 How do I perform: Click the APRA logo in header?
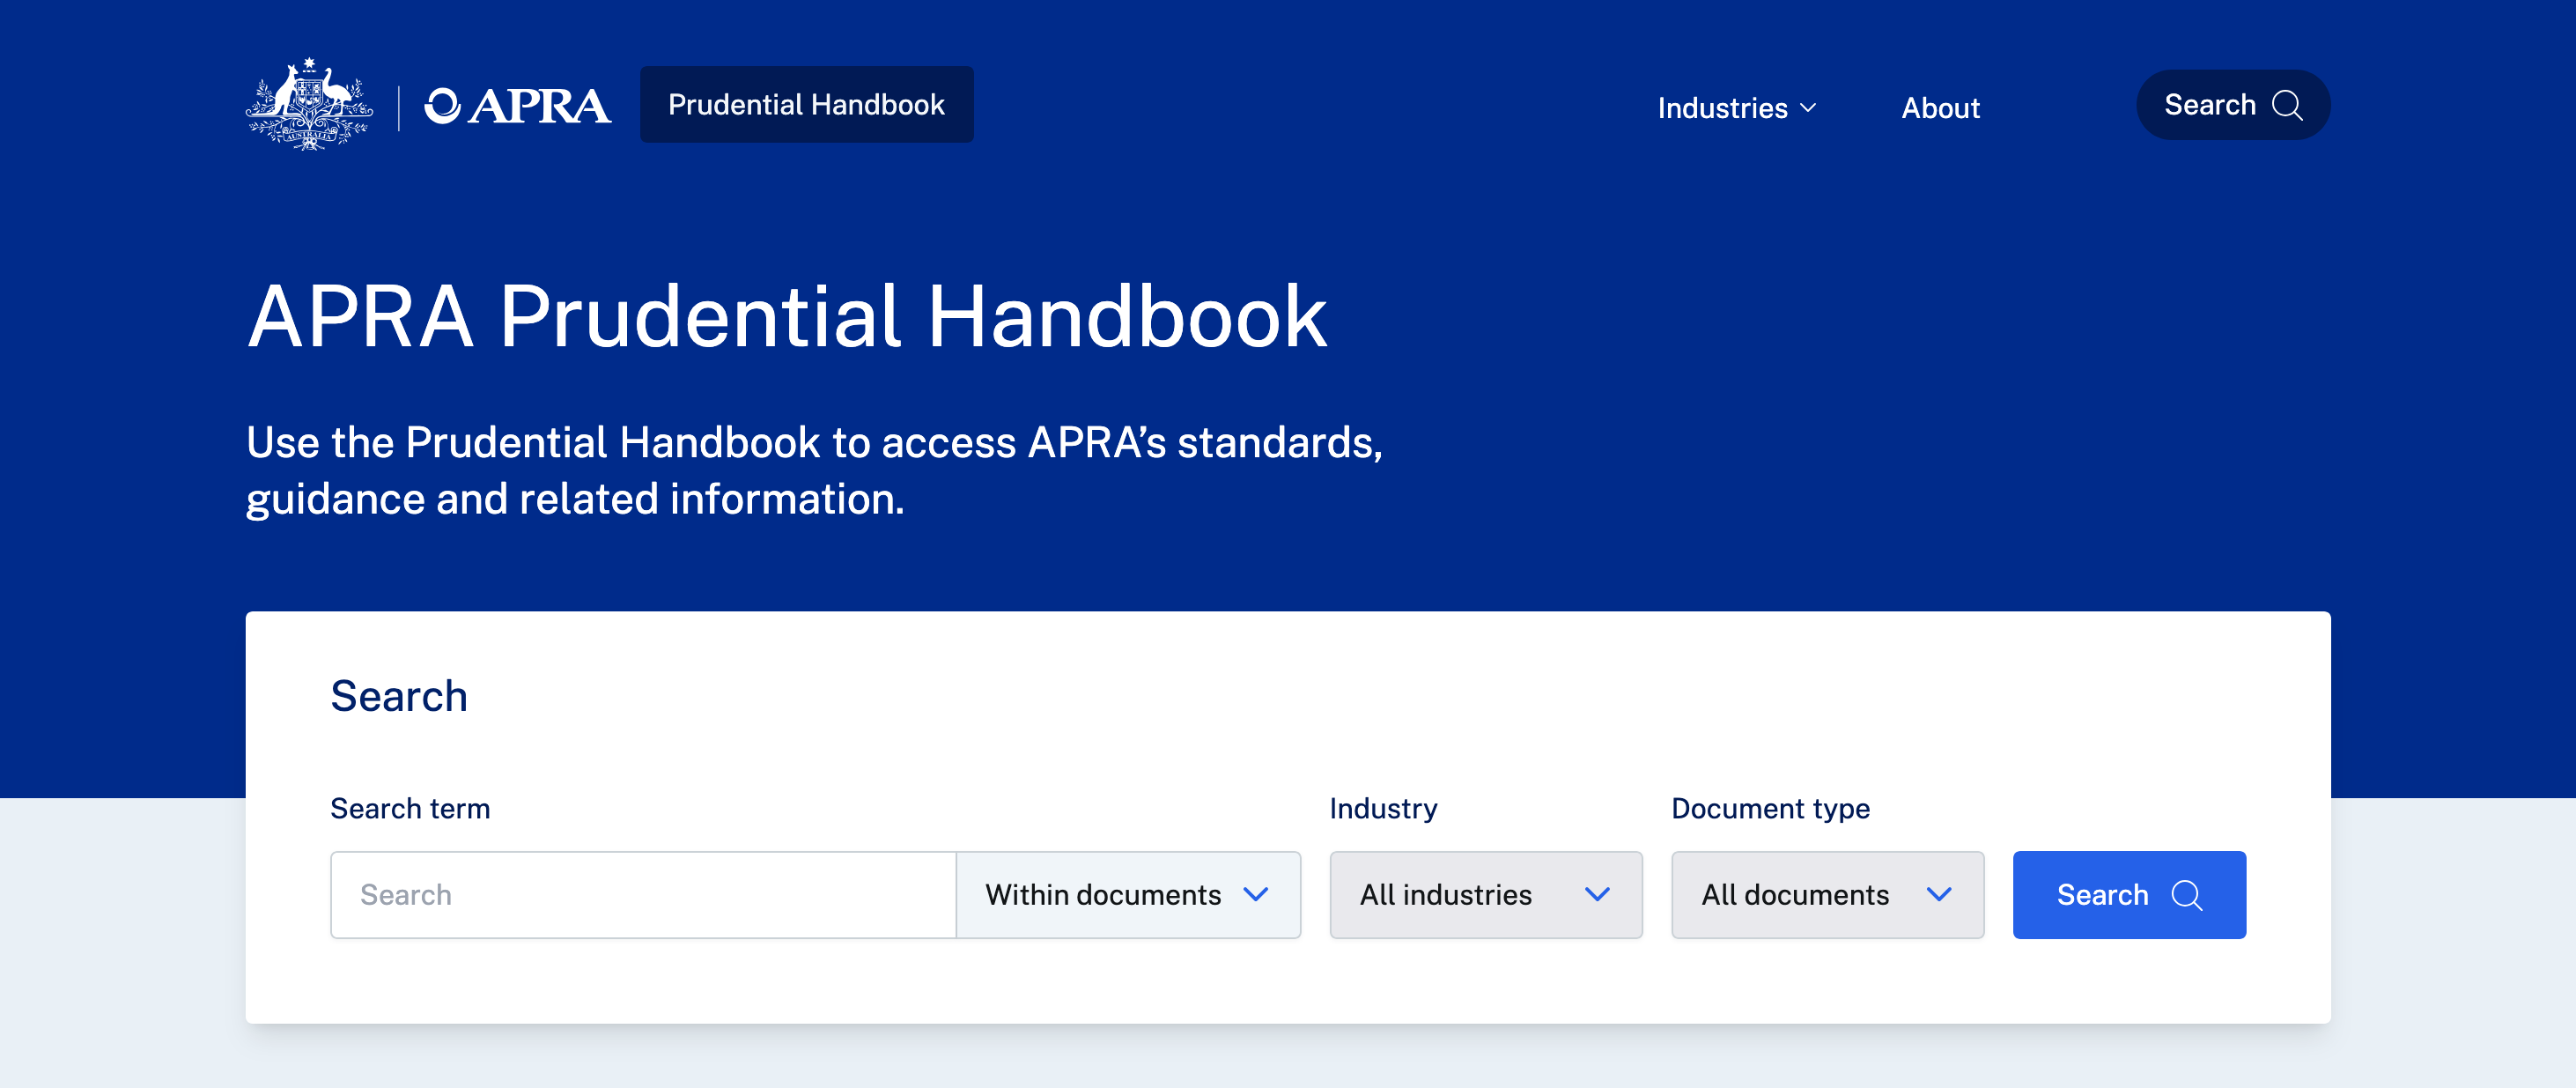tap(517, 106)
